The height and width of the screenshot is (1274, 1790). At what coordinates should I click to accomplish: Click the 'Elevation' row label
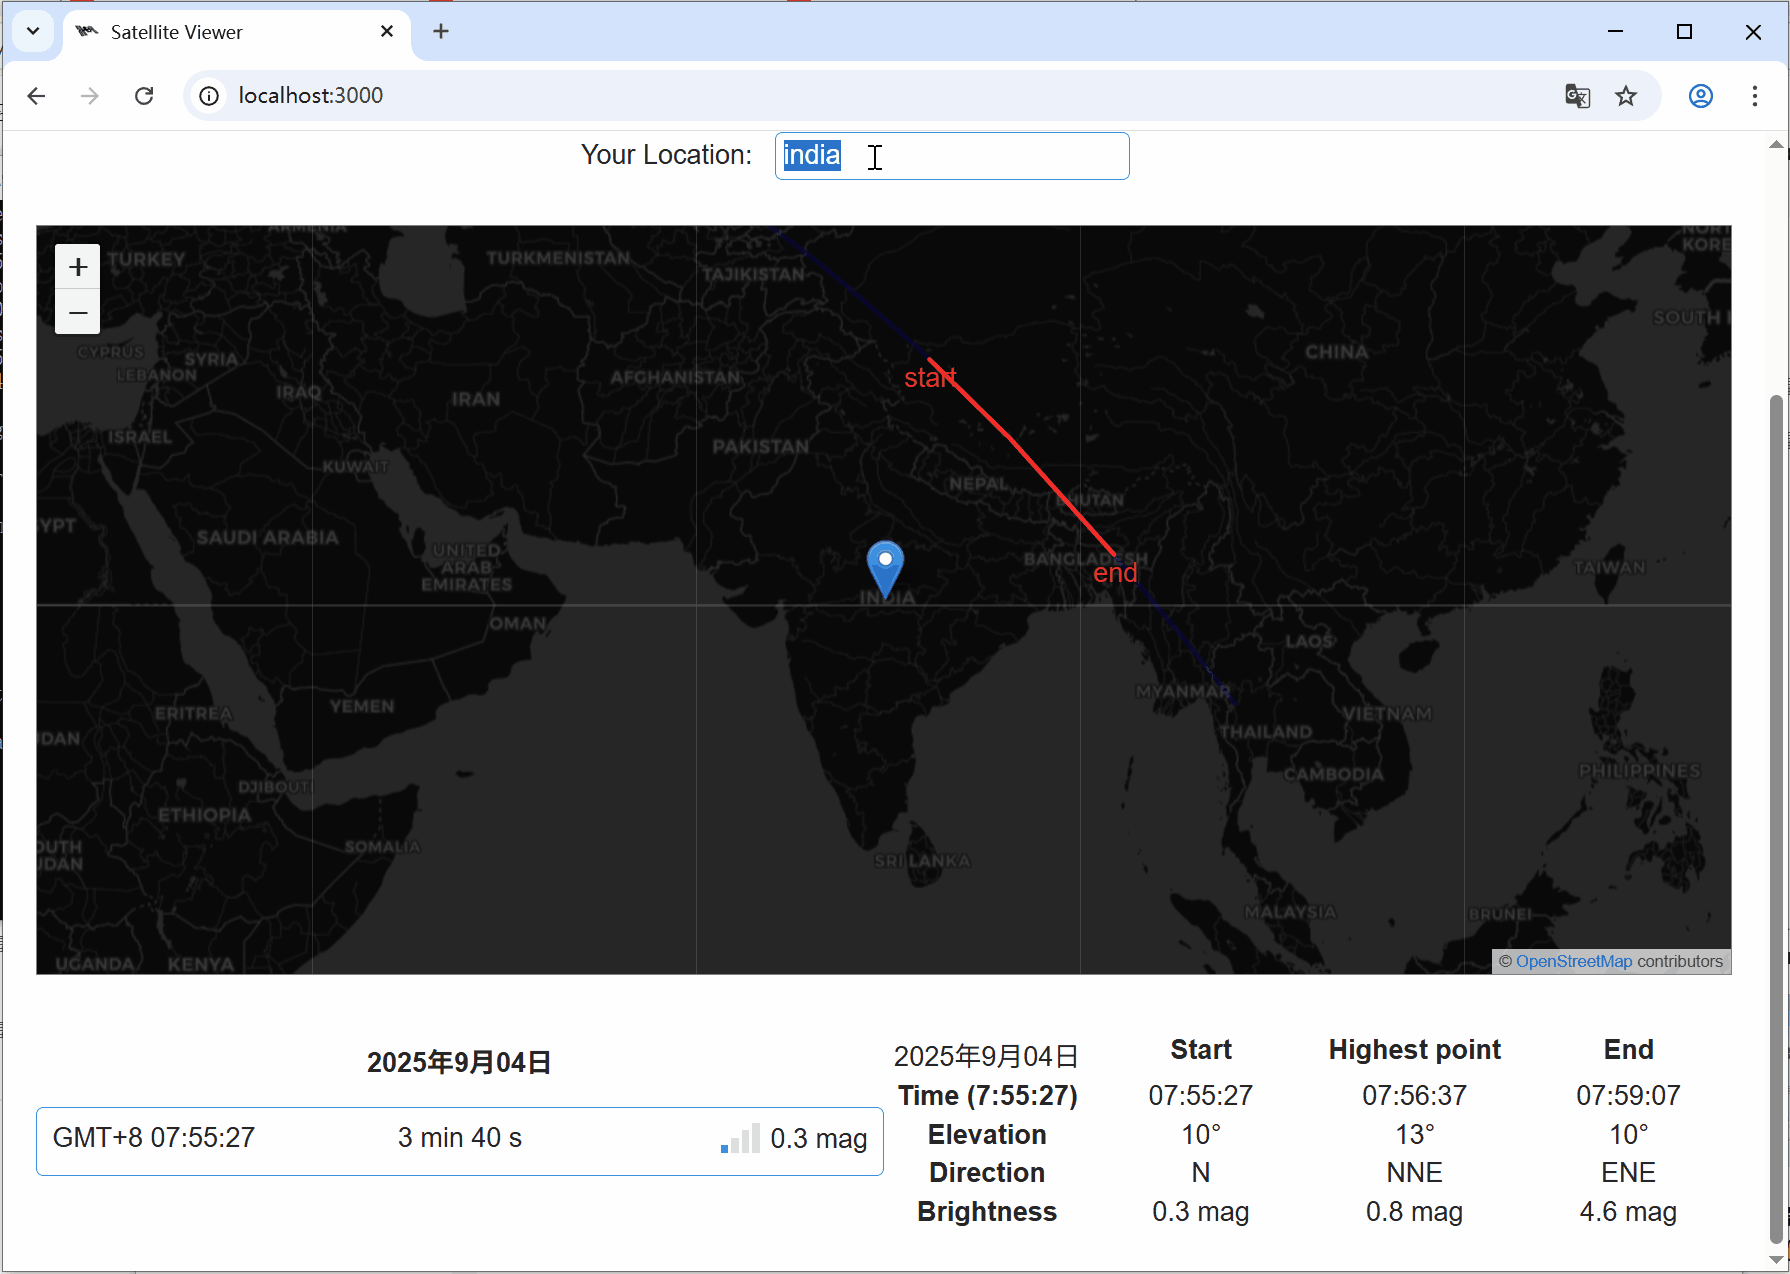987,1135
